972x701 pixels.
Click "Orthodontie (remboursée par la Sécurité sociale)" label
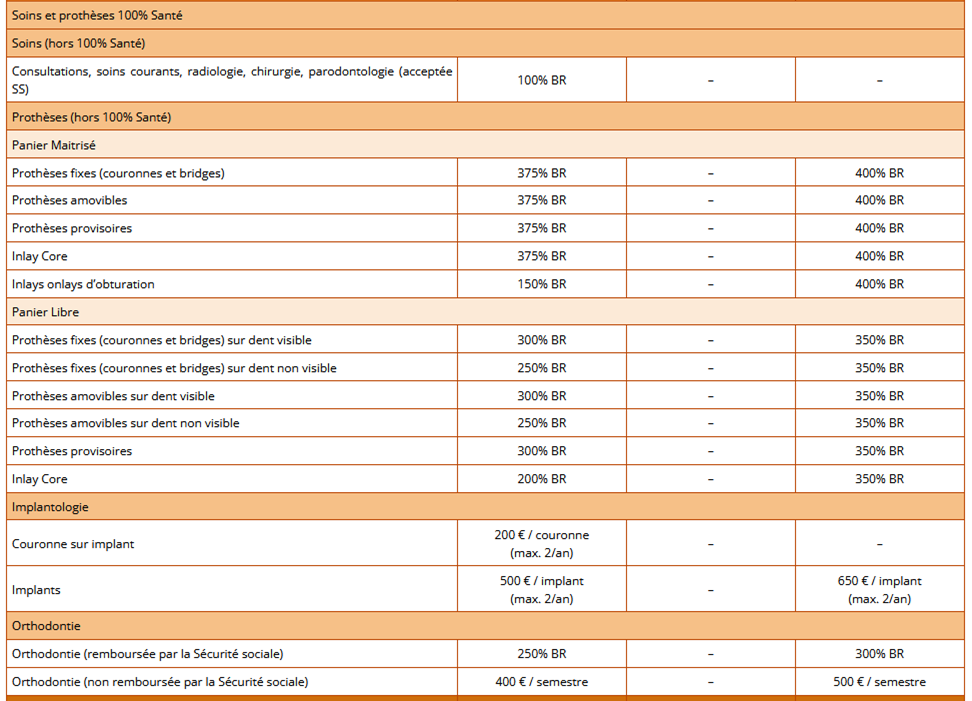point(147,654)
